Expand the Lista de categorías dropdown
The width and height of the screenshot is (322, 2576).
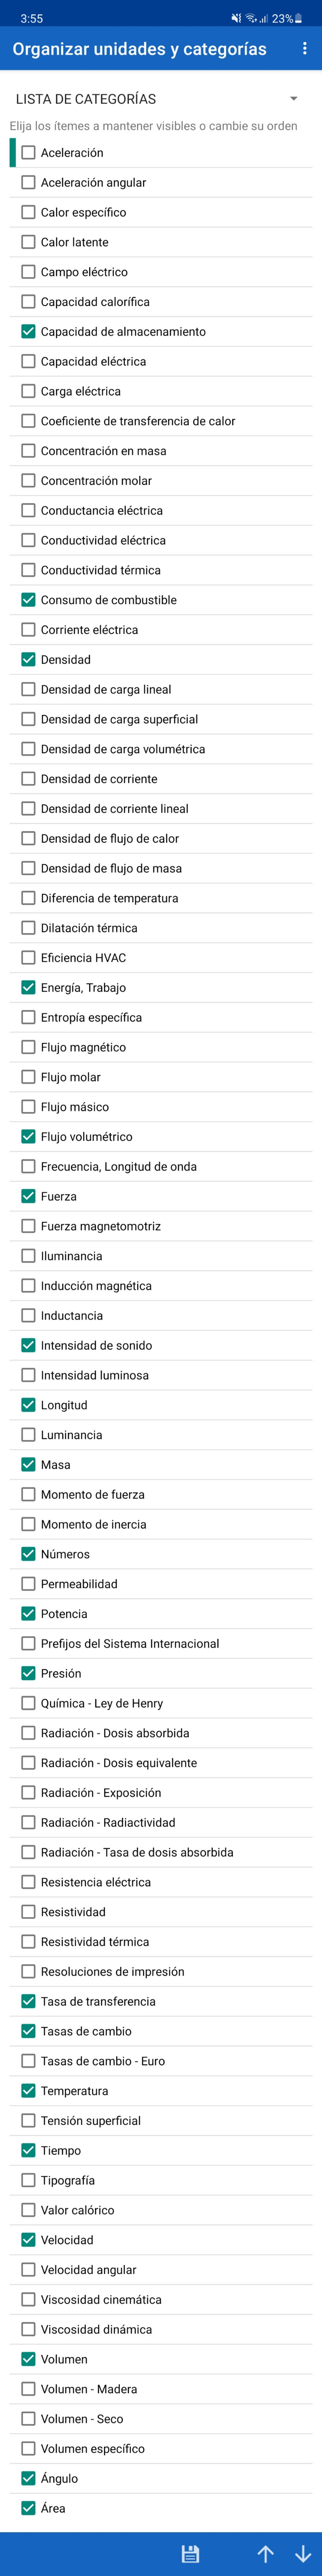coord(293,98)
